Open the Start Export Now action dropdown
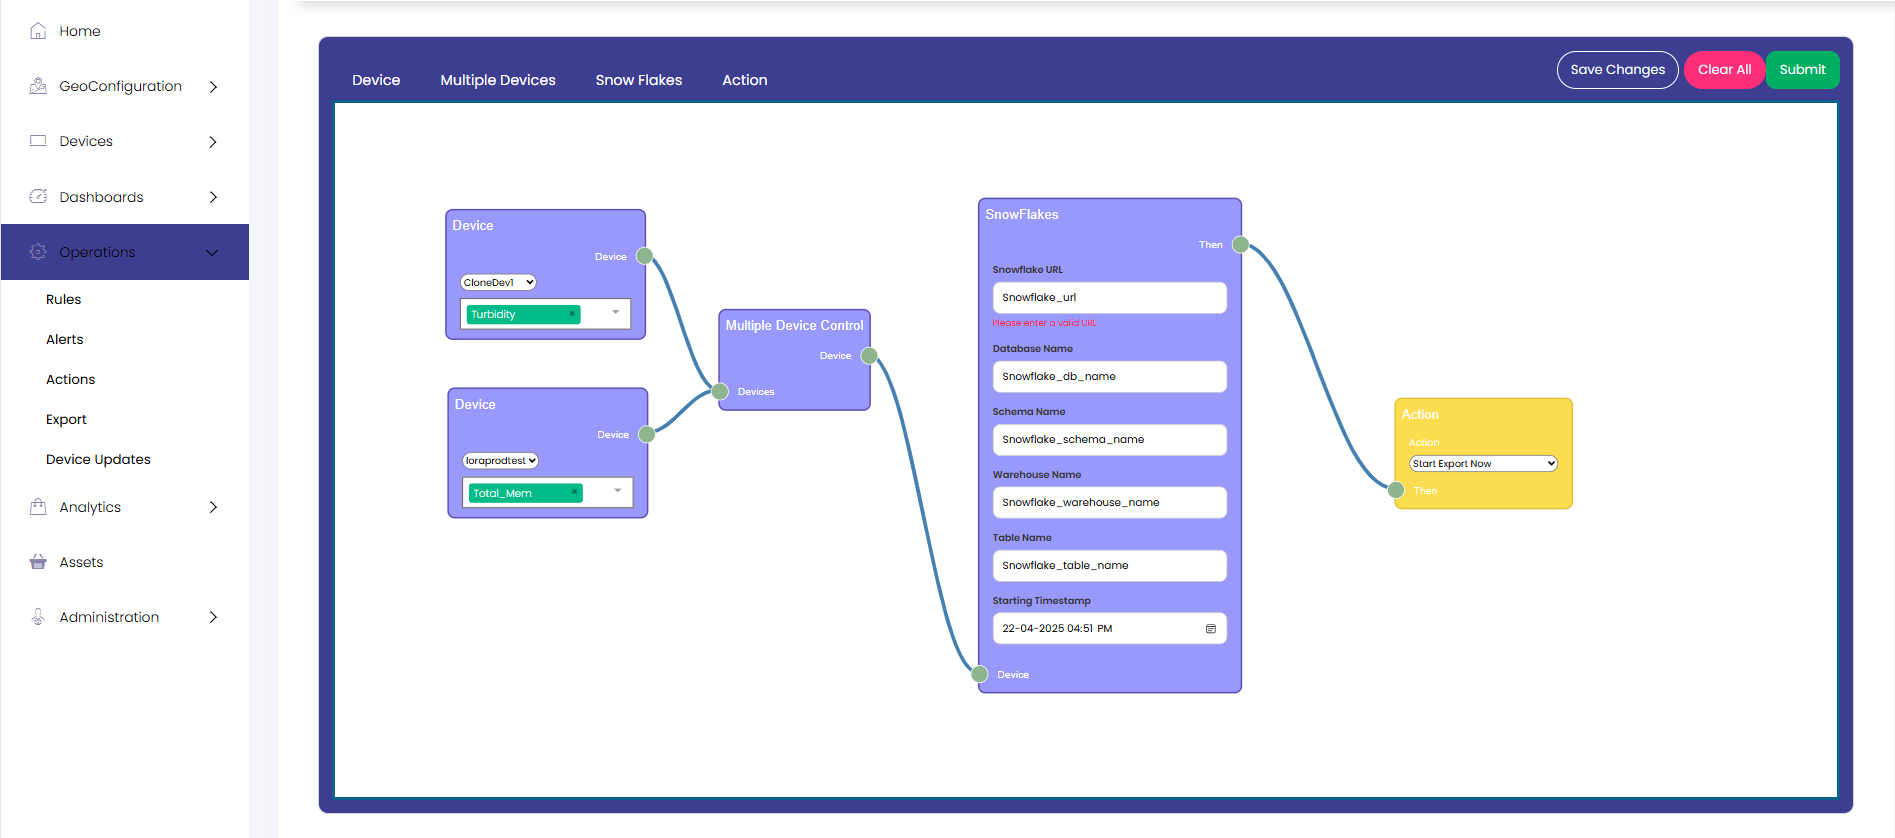This screenshot has width=1895, height=838. pos(1483,464)
